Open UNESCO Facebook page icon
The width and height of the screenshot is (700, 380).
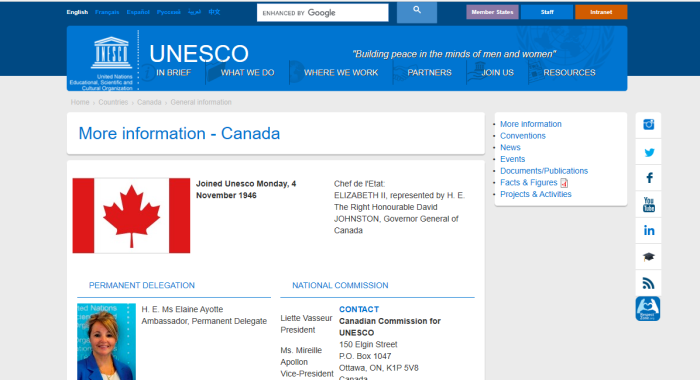649,178
